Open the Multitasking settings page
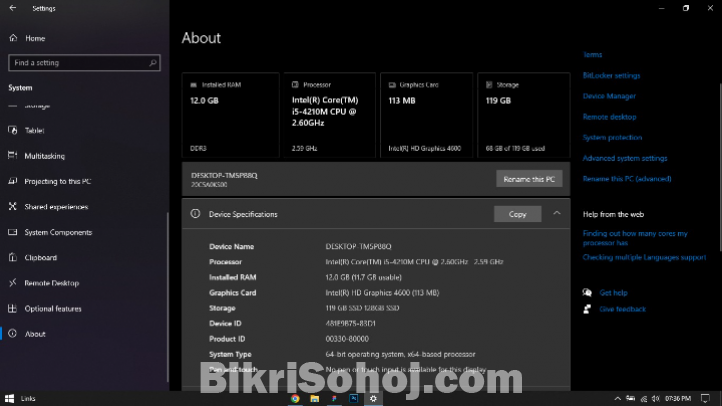722x406 pixels. pos(45,156)
